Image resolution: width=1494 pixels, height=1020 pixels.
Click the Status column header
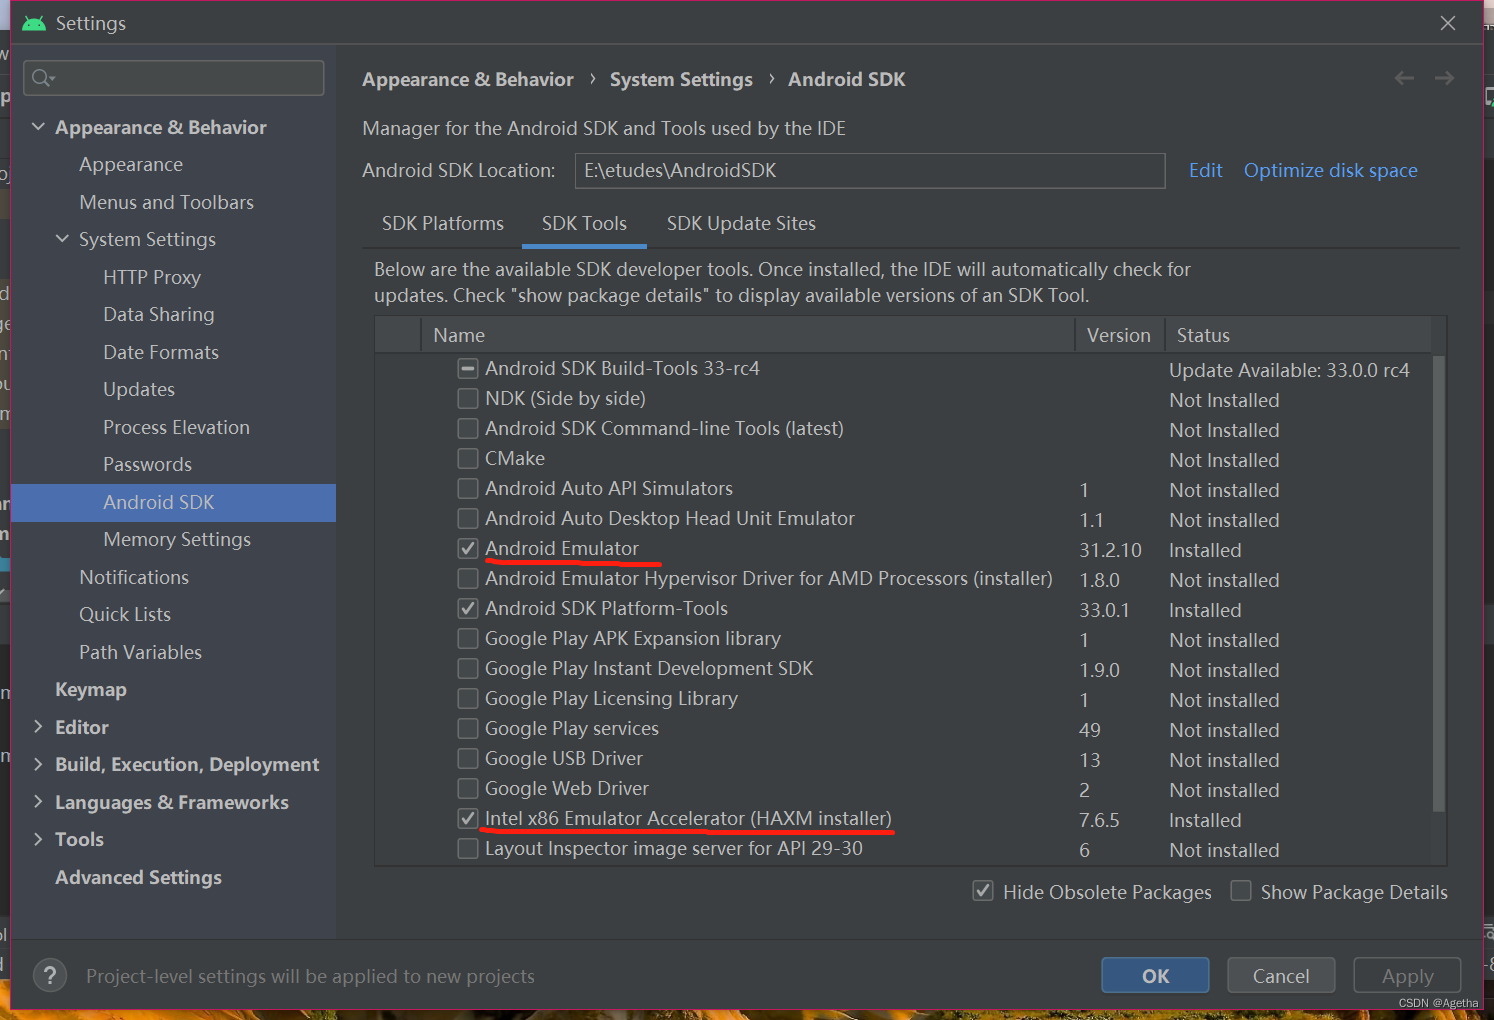(x=1298, y=335)
